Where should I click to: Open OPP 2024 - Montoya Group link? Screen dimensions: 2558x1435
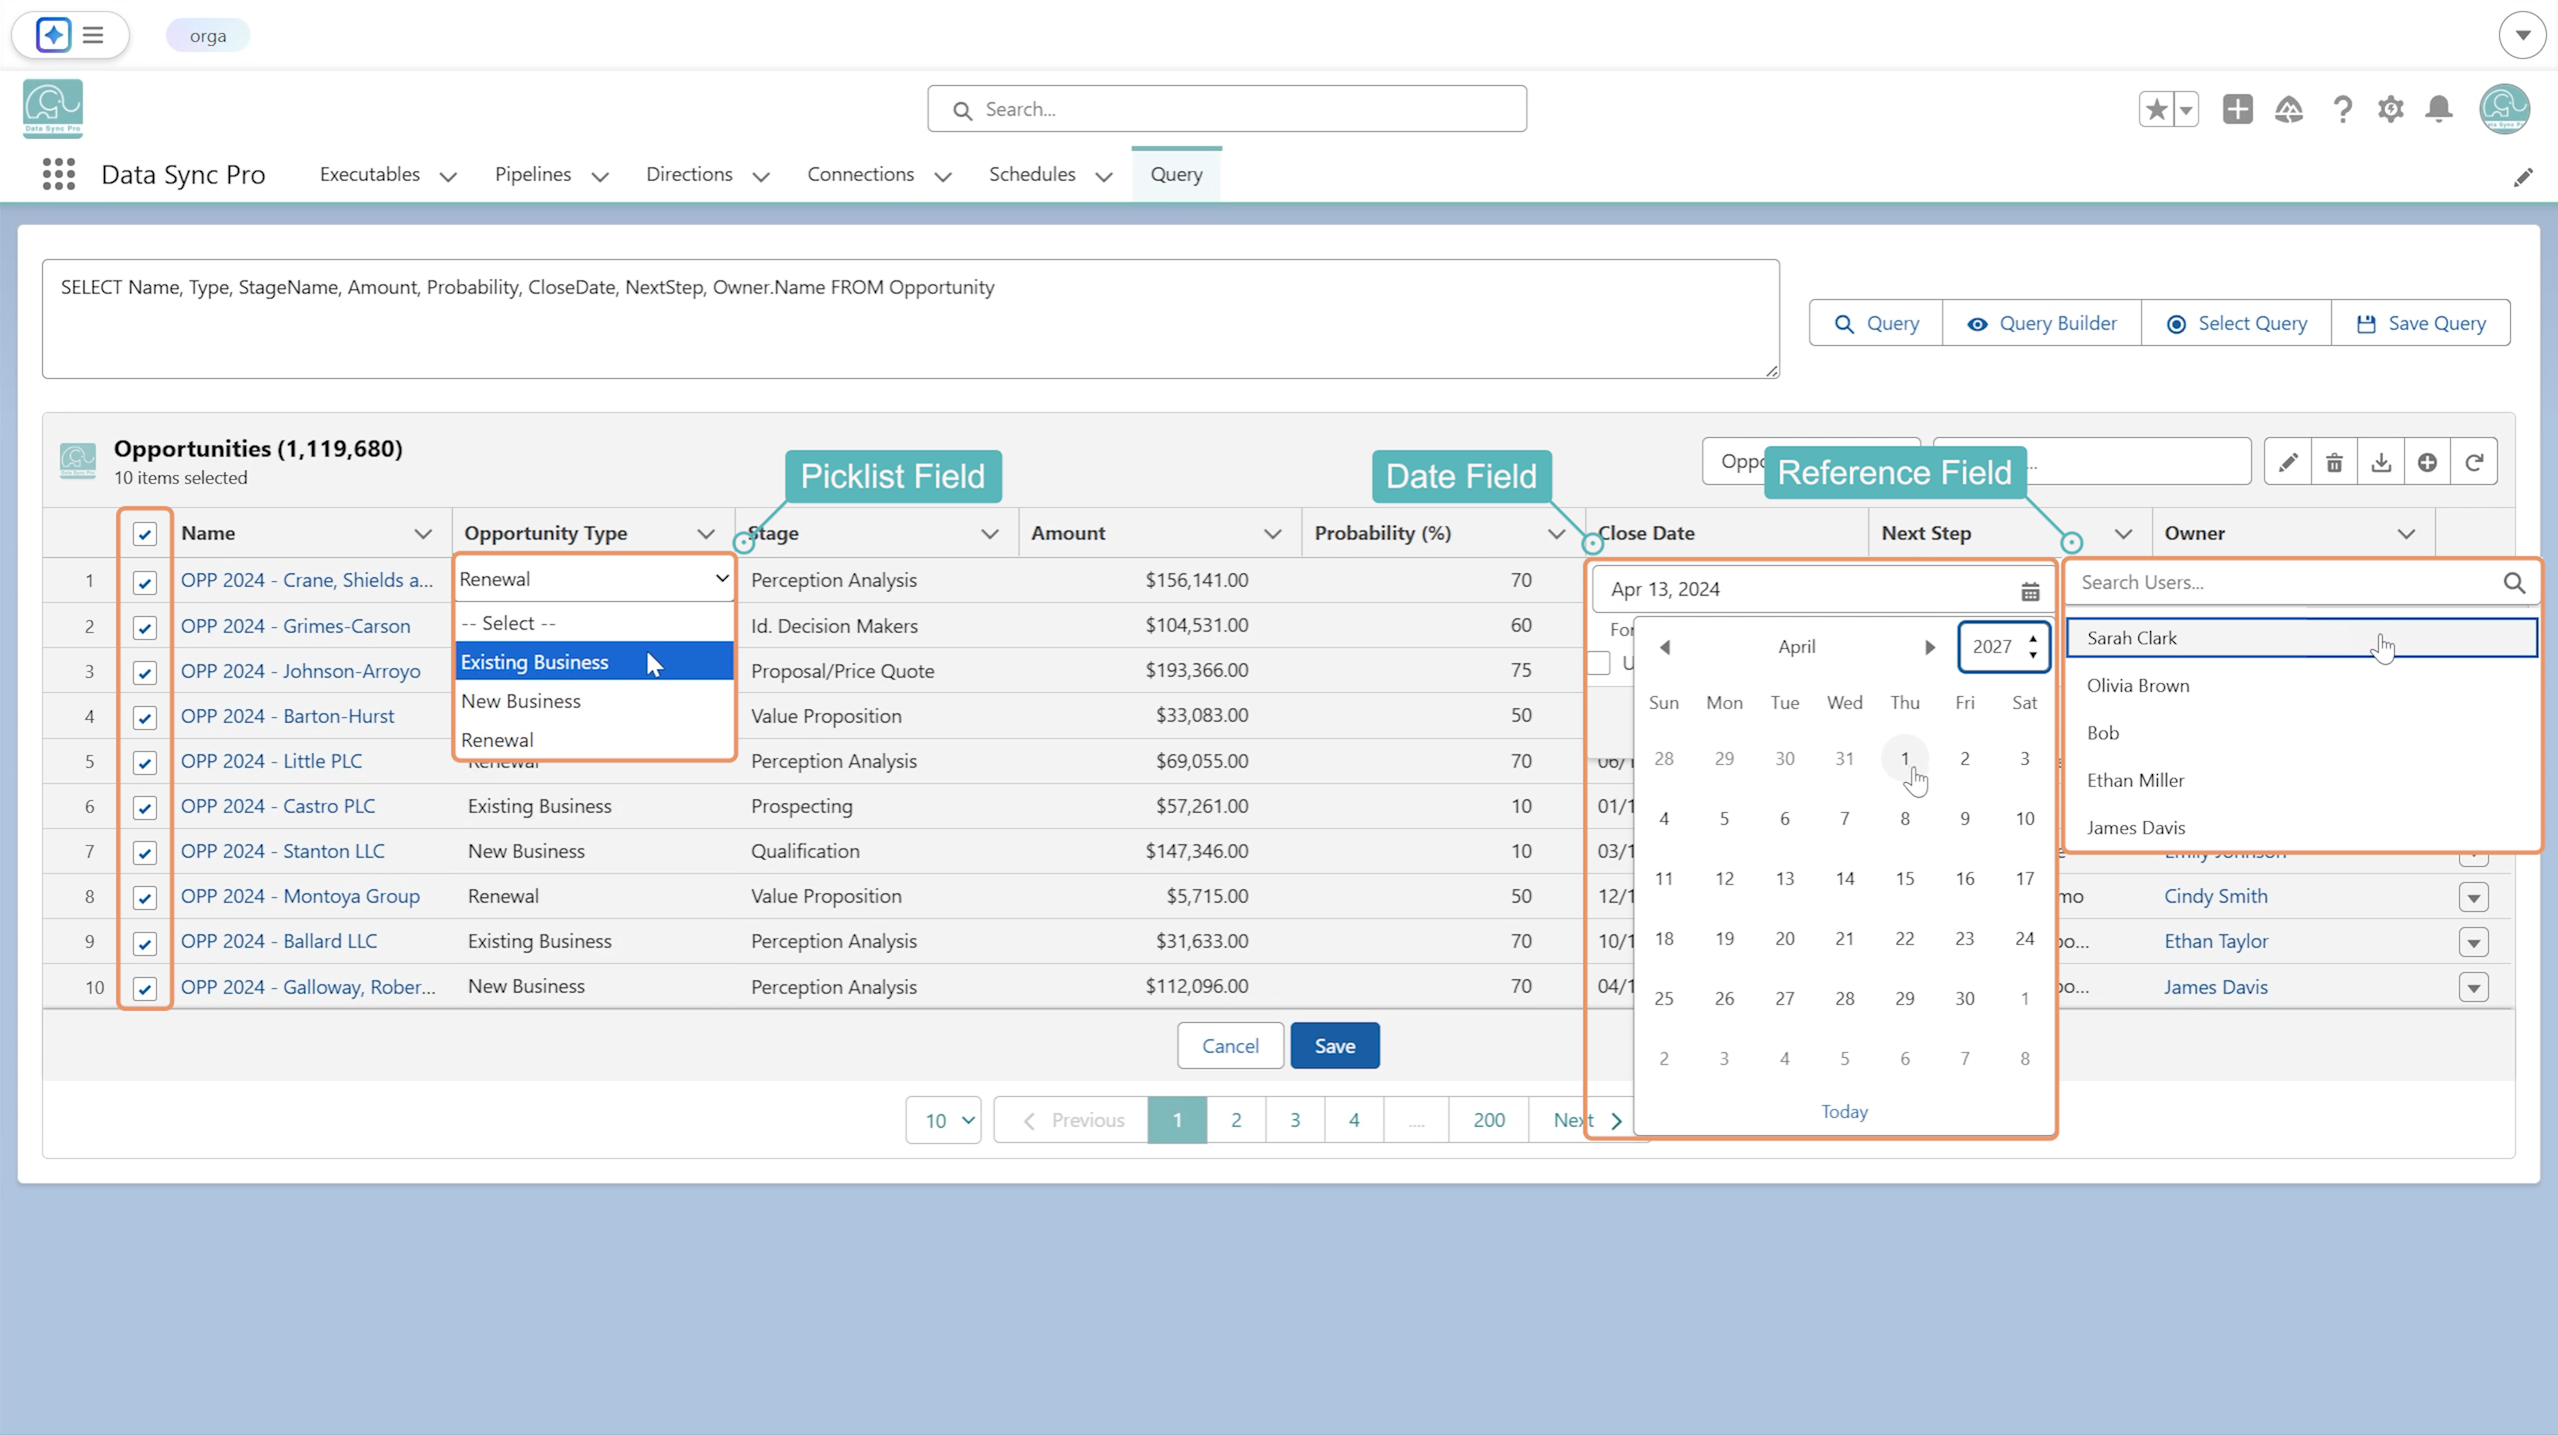pyautogui.click(x=300, y=896)
